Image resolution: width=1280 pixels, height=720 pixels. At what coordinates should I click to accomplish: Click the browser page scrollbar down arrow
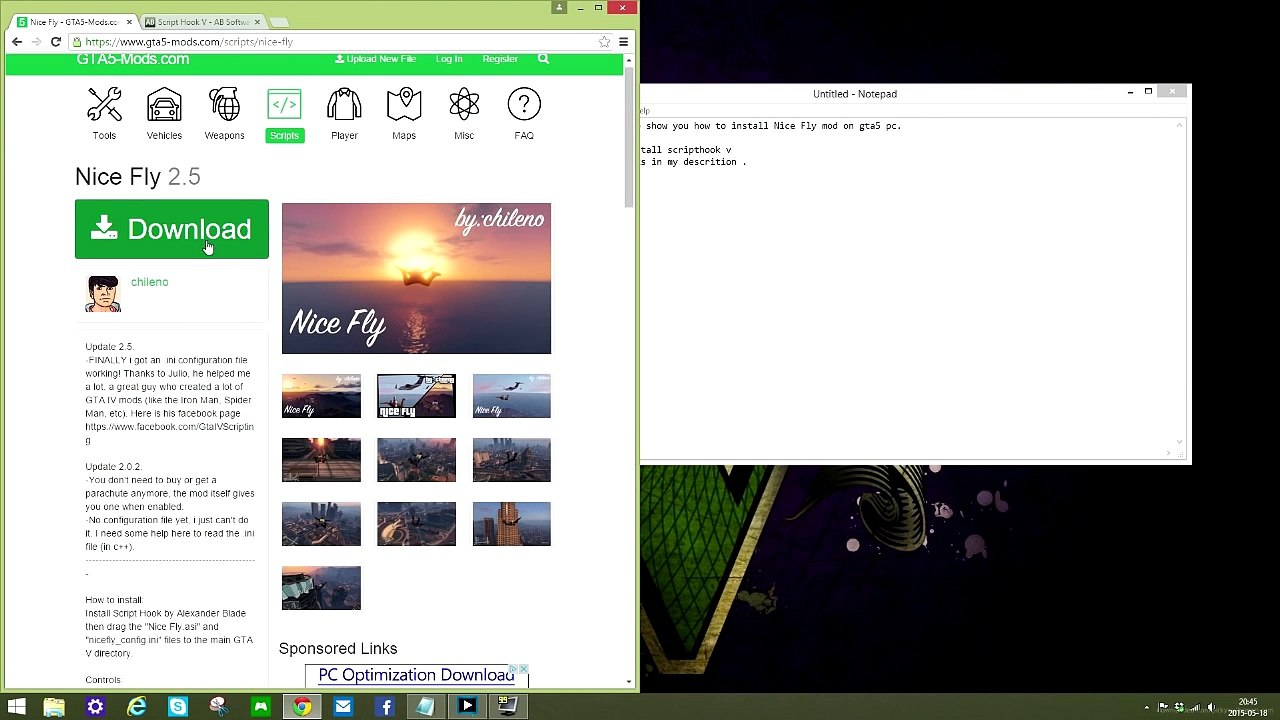click(x=629, y=681)
